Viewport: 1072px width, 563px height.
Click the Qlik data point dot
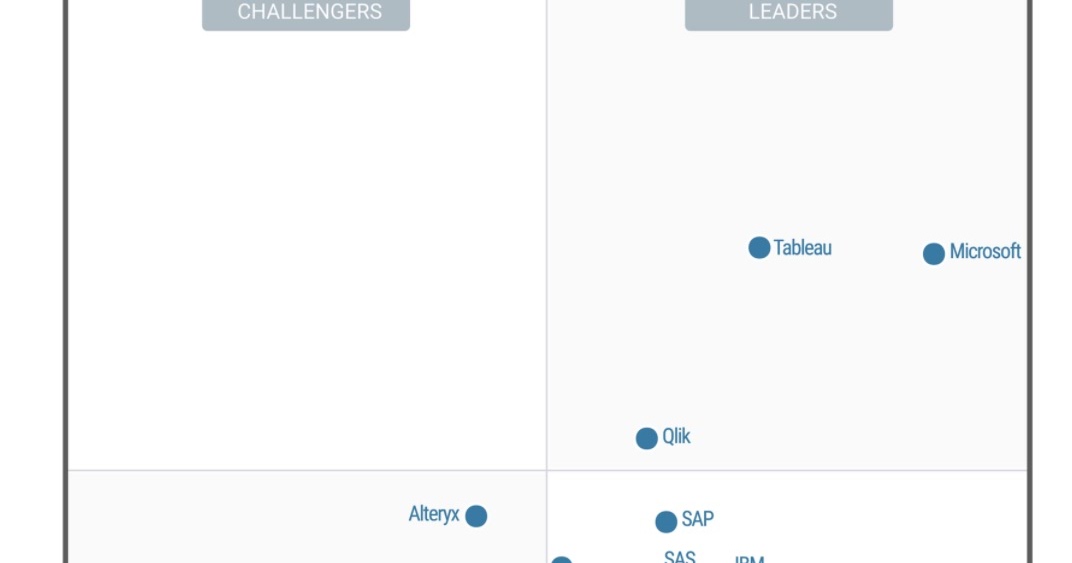tap(647, 438)
